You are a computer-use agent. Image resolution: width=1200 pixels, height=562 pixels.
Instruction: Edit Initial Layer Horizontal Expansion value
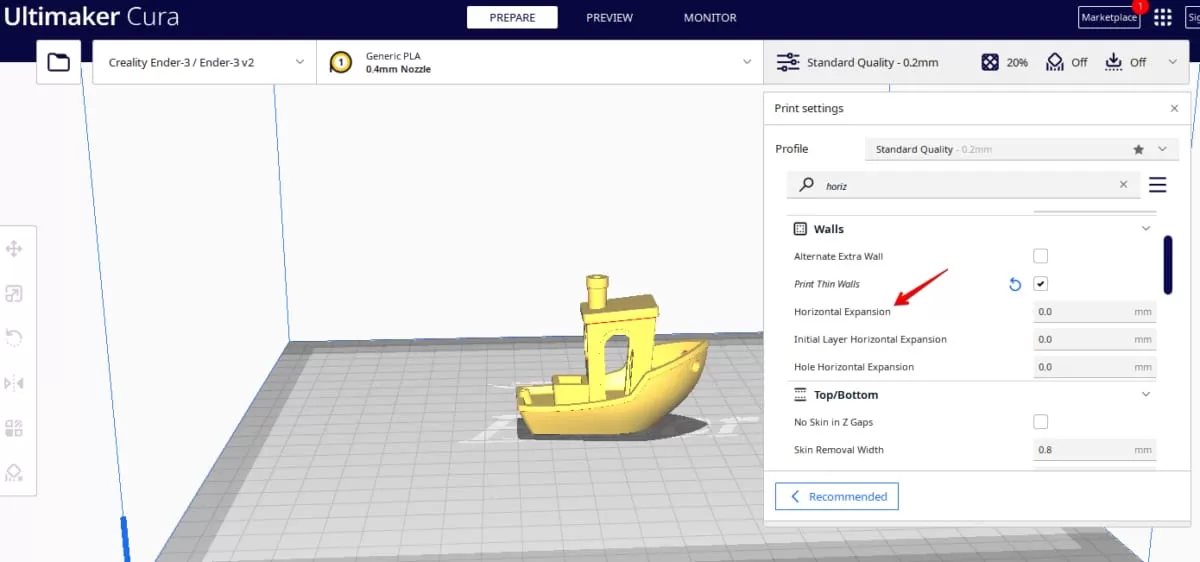point(1094,340)
